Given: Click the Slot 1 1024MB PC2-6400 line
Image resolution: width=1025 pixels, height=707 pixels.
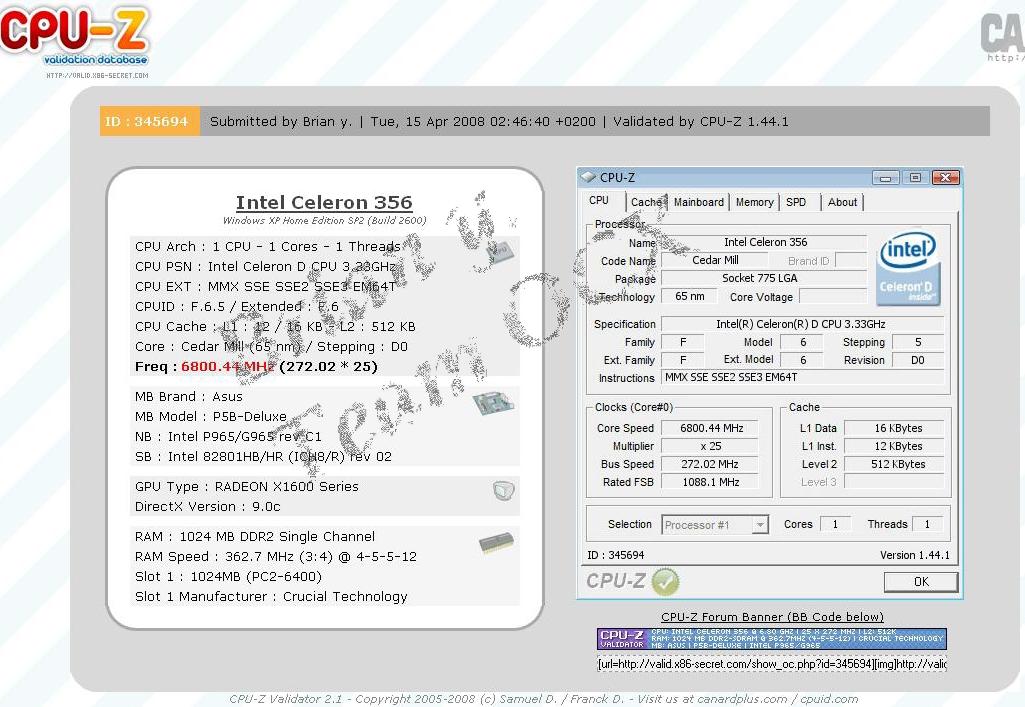Looking at the screenshot, I should click(228, 577).
